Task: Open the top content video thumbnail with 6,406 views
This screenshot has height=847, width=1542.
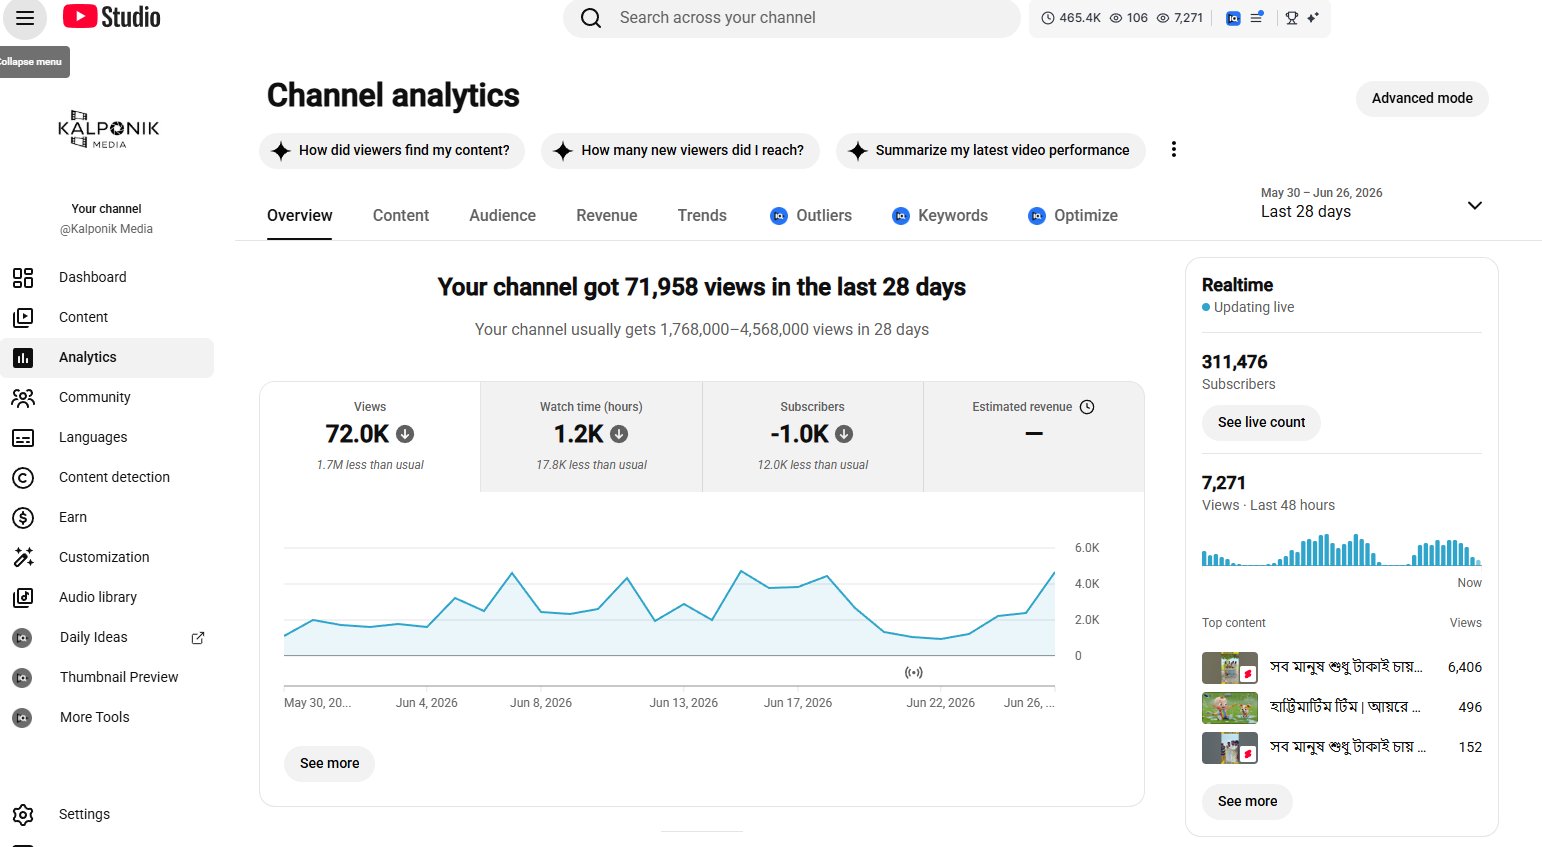Action: tap(1230, 667)
